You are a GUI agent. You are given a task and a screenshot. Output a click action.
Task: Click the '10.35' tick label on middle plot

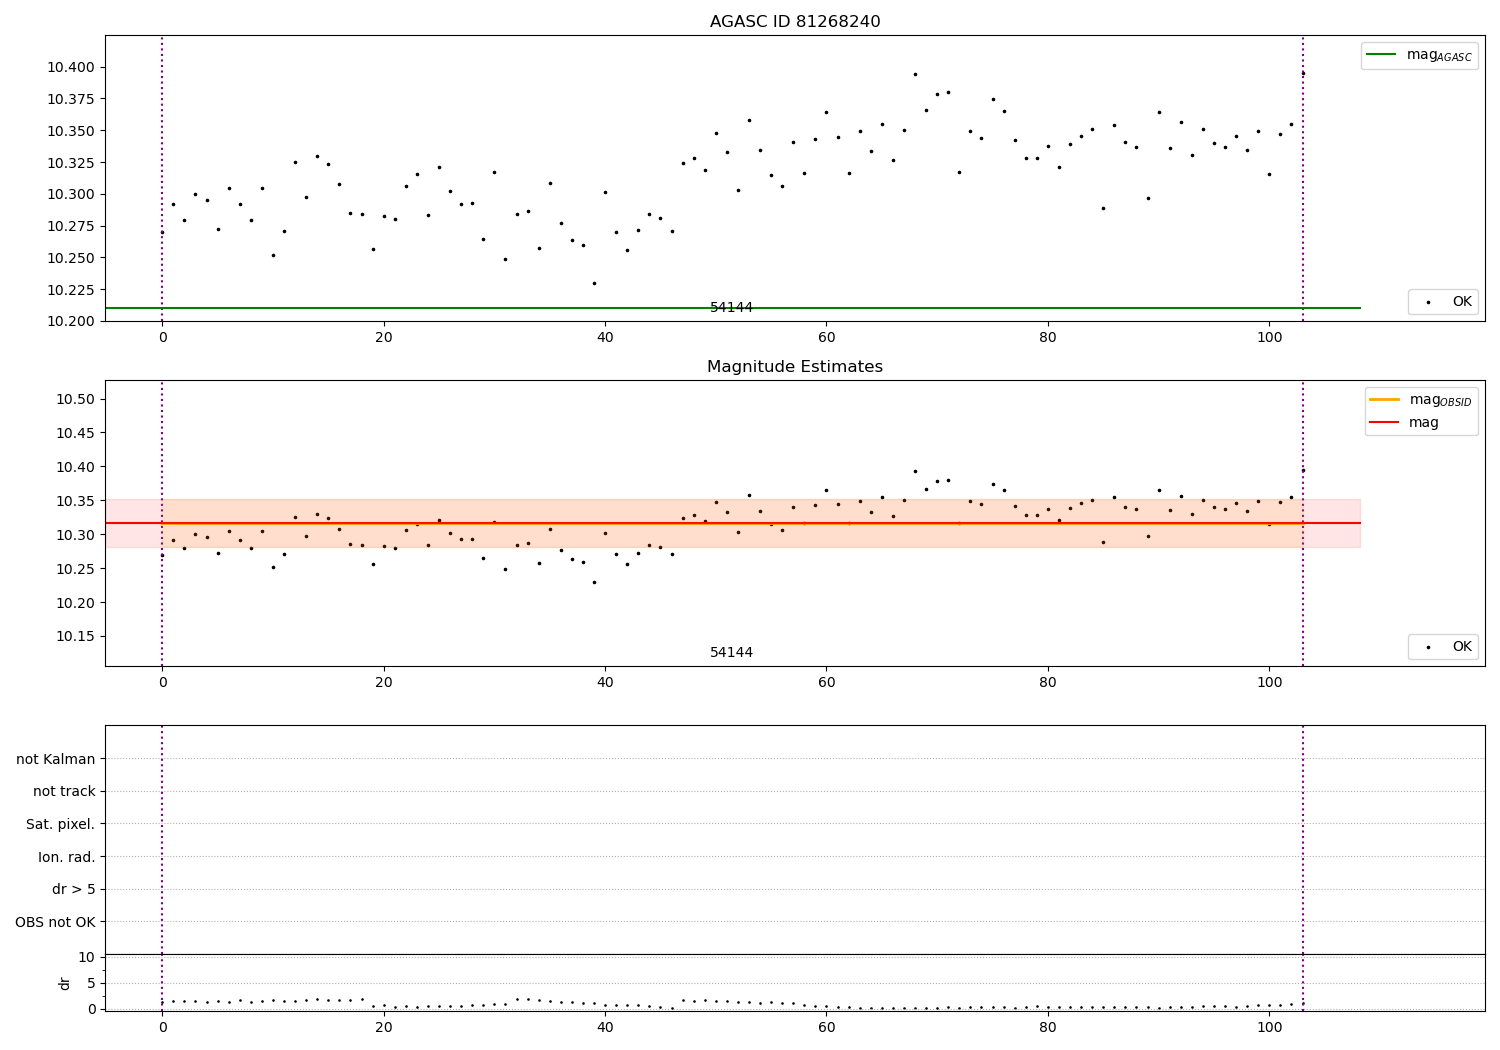[76, 501]
